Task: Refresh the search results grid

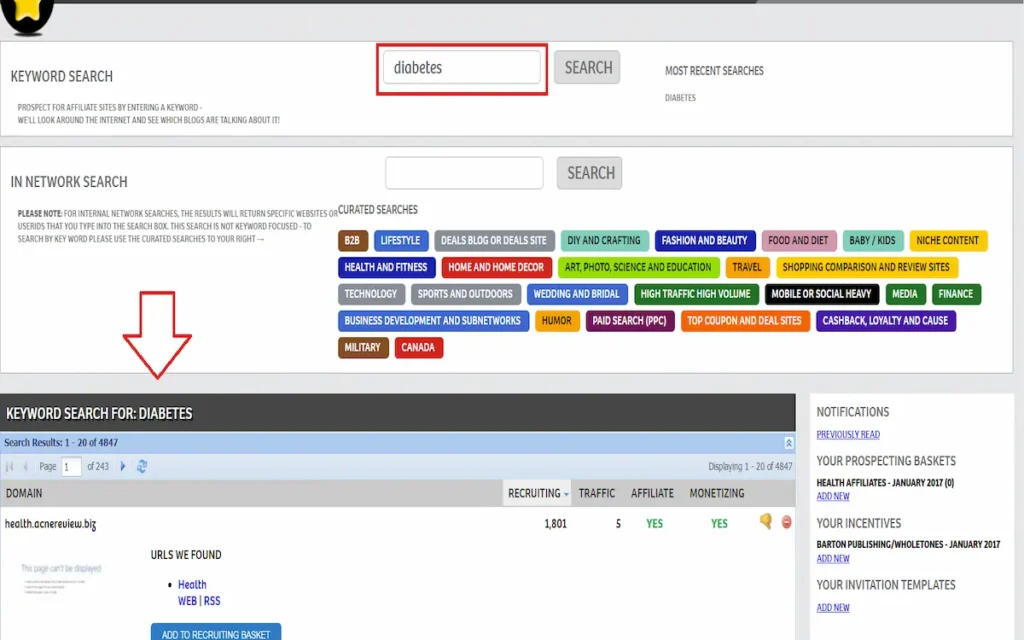Action: click(x=142, y=466)
